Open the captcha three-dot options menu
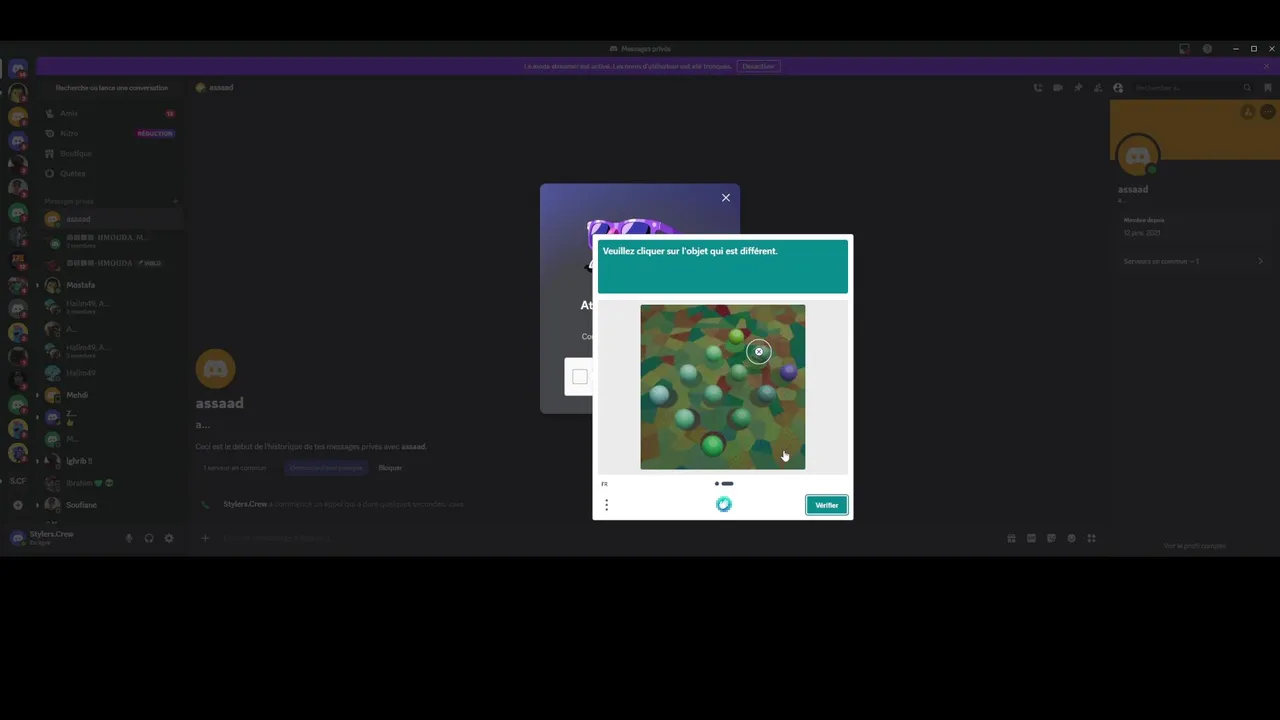The height and width of the screenshot is (720, 1280). [606, 505]
